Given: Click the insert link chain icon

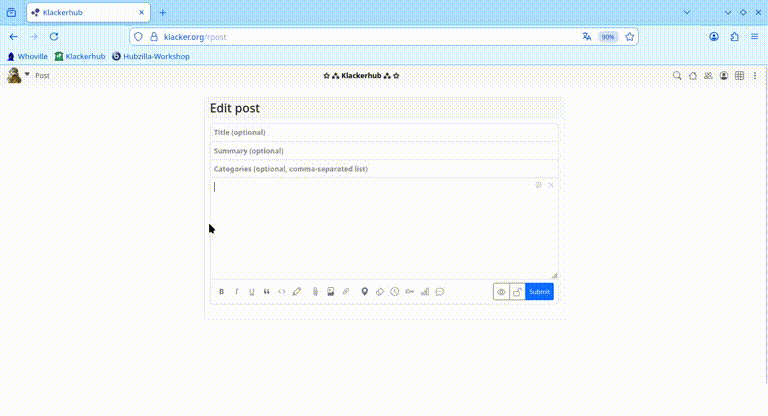Looking at the screenshot, I should (346, 292).
